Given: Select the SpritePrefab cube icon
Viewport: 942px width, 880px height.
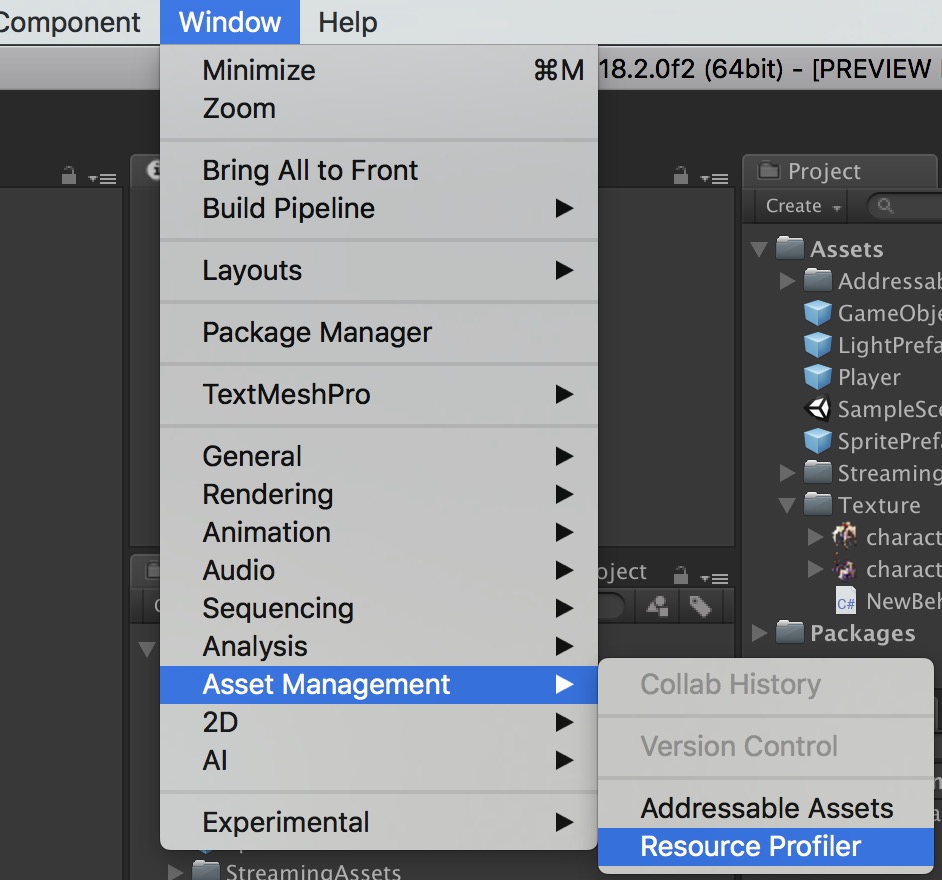Looking at the screenshot, I should coord(818,441).
